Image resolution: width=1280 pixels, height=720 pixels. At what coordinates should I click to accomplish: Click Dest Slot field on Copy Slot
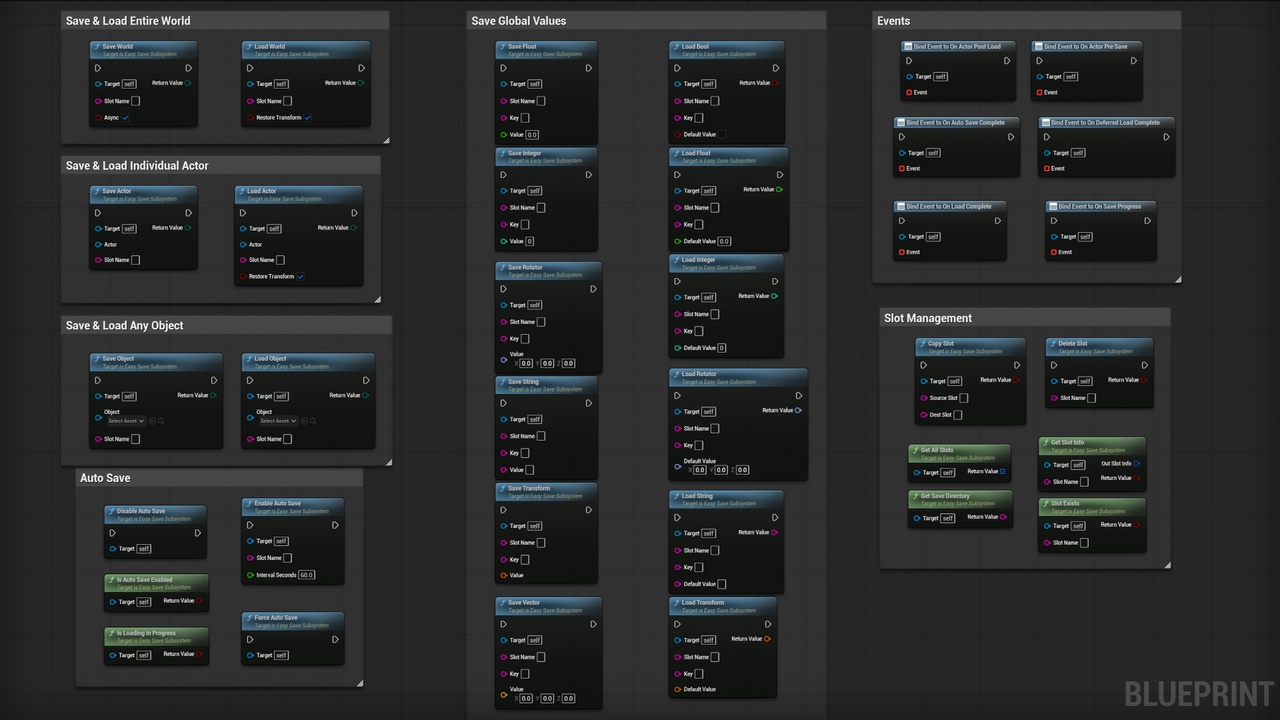pyautogui.click(x=958, y=415)
